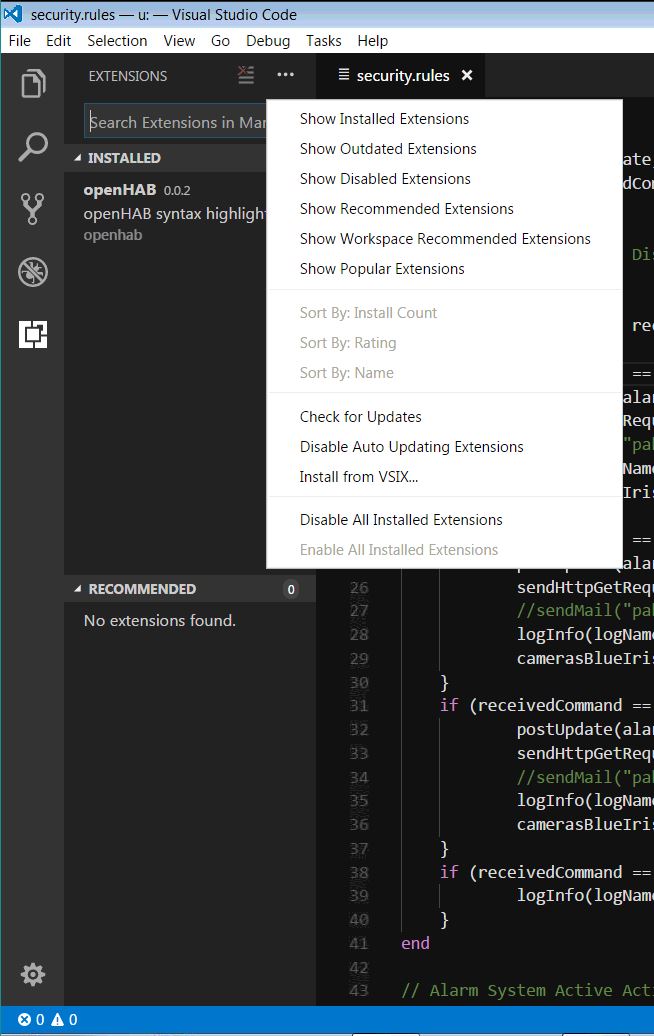
Task: Focus the Search Extensions in Marketplace field
Action: coord(175,123)
